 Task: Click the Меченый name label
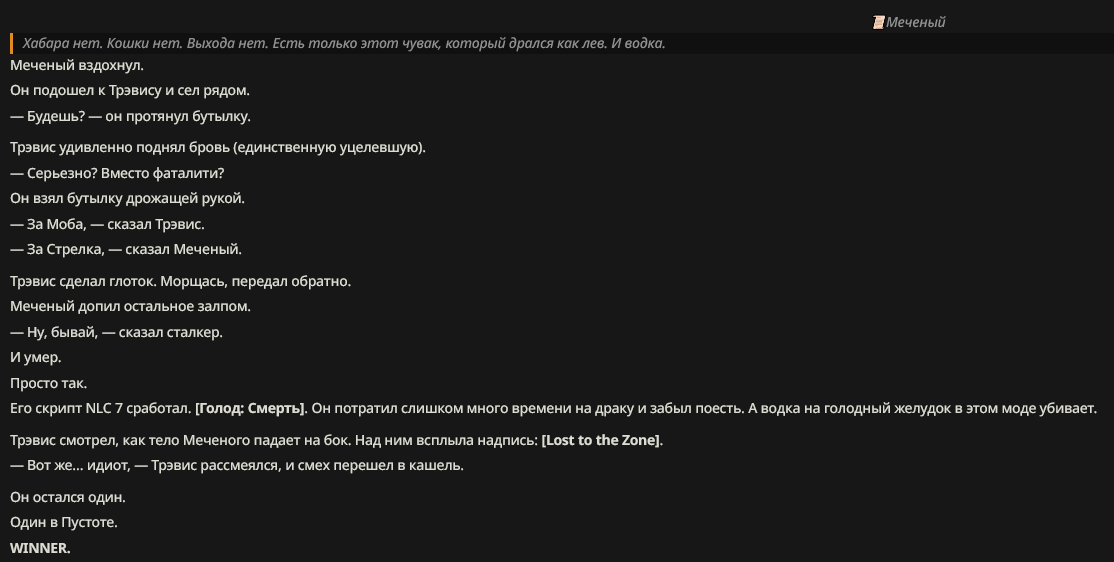coord(916,22)
